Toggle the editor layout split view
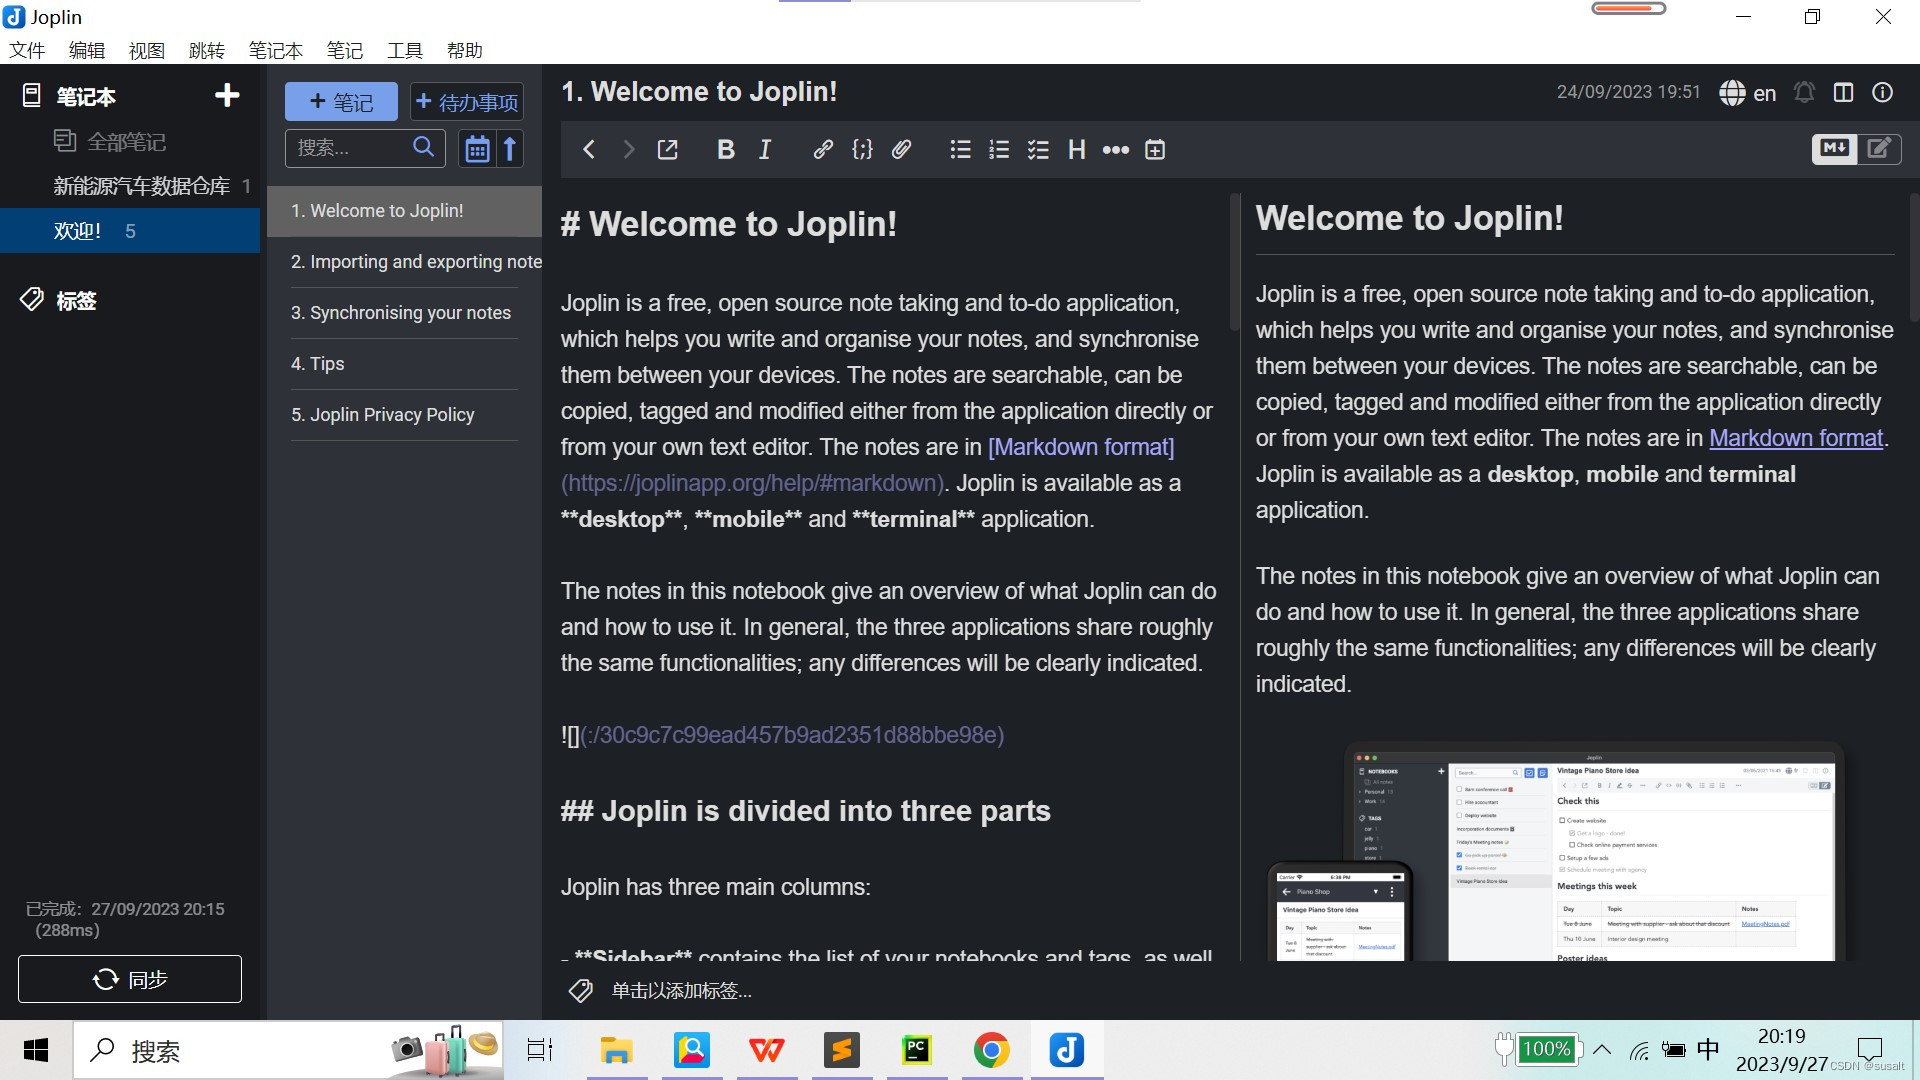 (1843, 93)
